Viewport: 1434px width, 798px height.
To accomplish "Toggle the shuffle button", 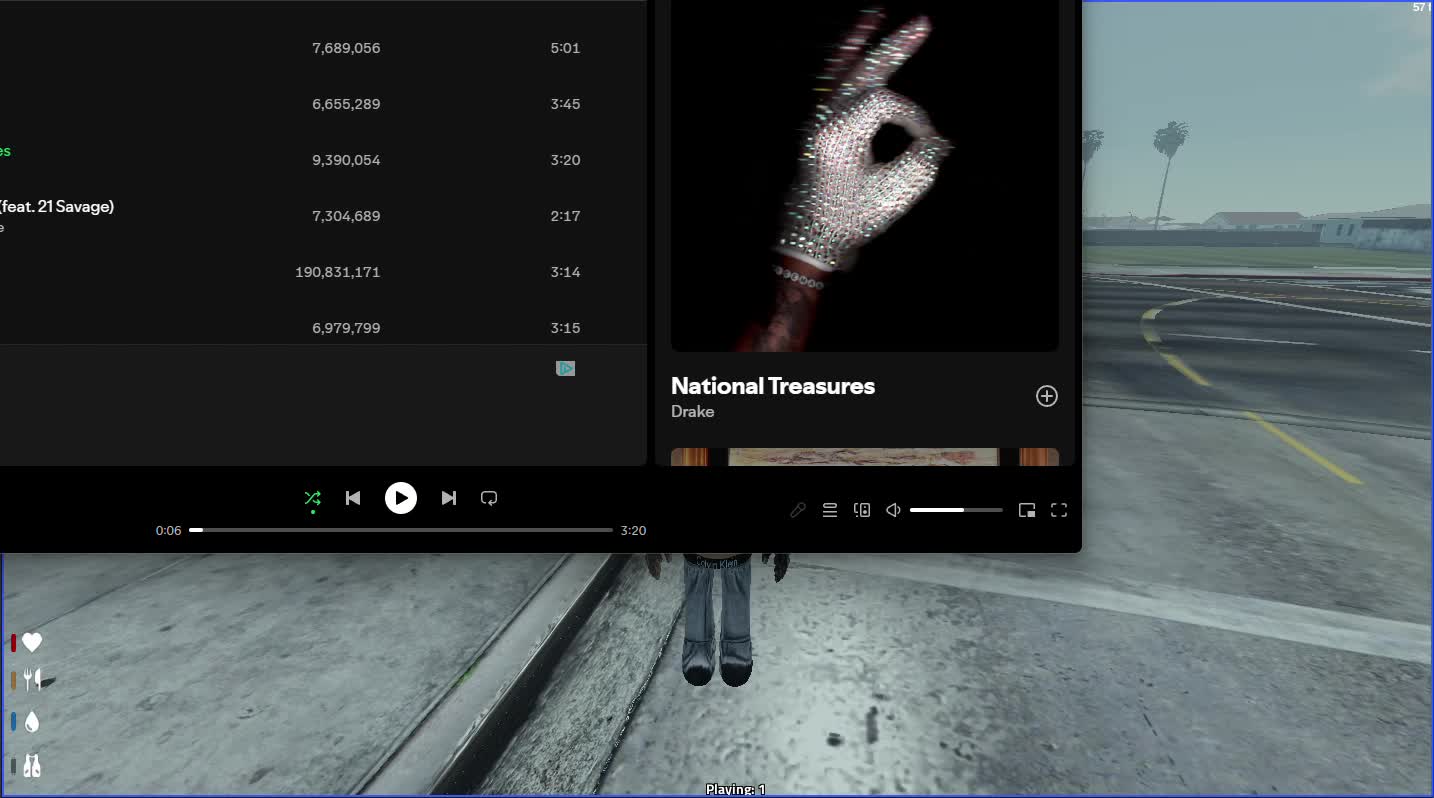I will (x=312, y=498).
